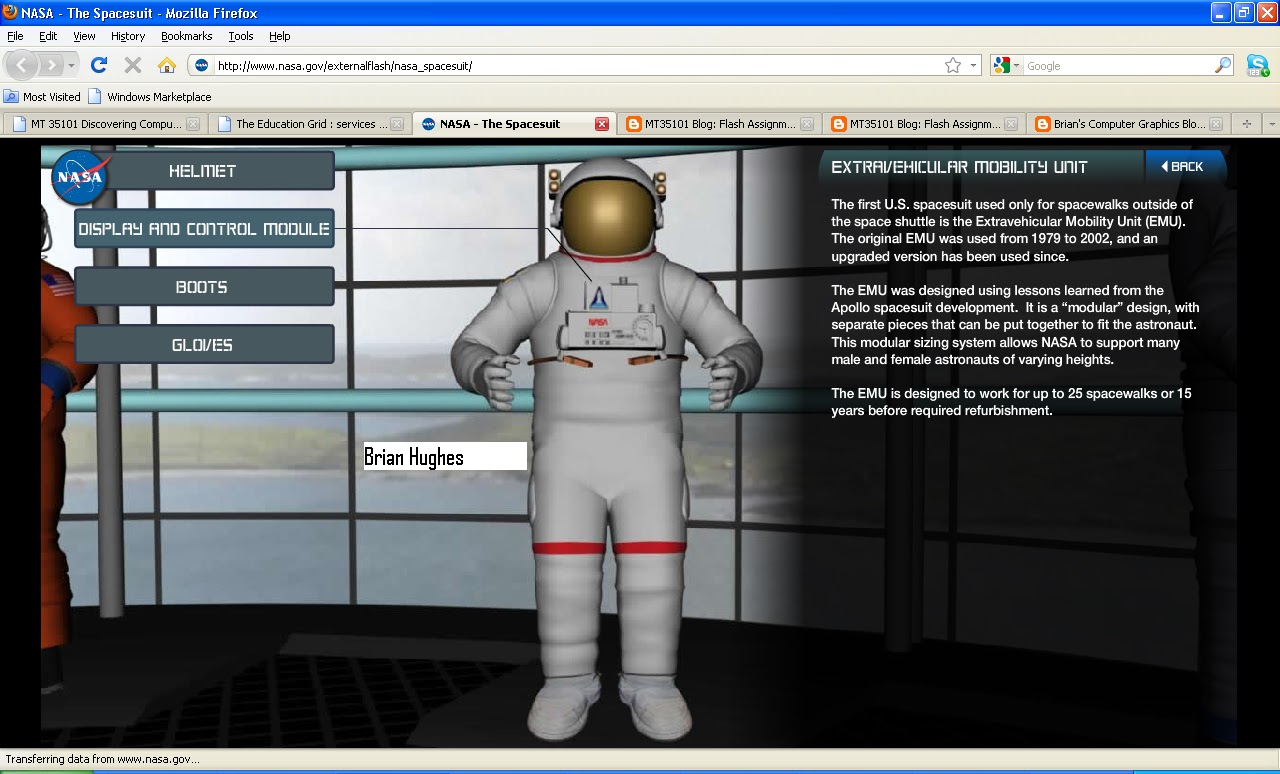This screenshot has width=1280, height=774.
Task: Click the Google search box
Action: (1118, 65)
